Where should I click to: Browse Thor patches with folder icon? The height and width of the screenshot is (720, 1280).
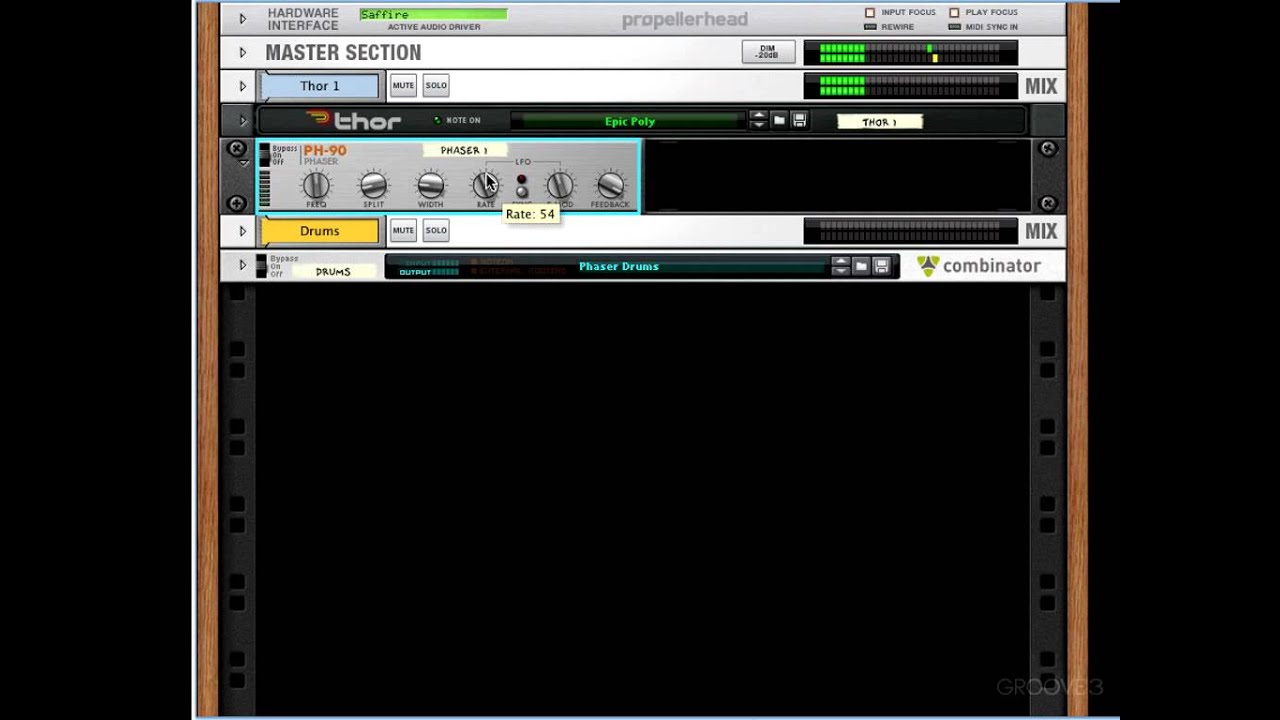(779, 120)
